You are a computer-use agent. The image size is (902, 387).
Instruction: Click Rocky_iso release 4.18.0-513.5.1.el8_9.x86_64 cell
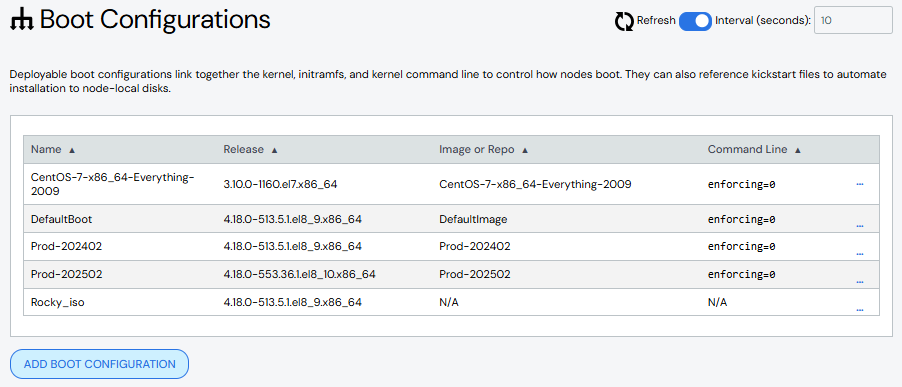293,302
